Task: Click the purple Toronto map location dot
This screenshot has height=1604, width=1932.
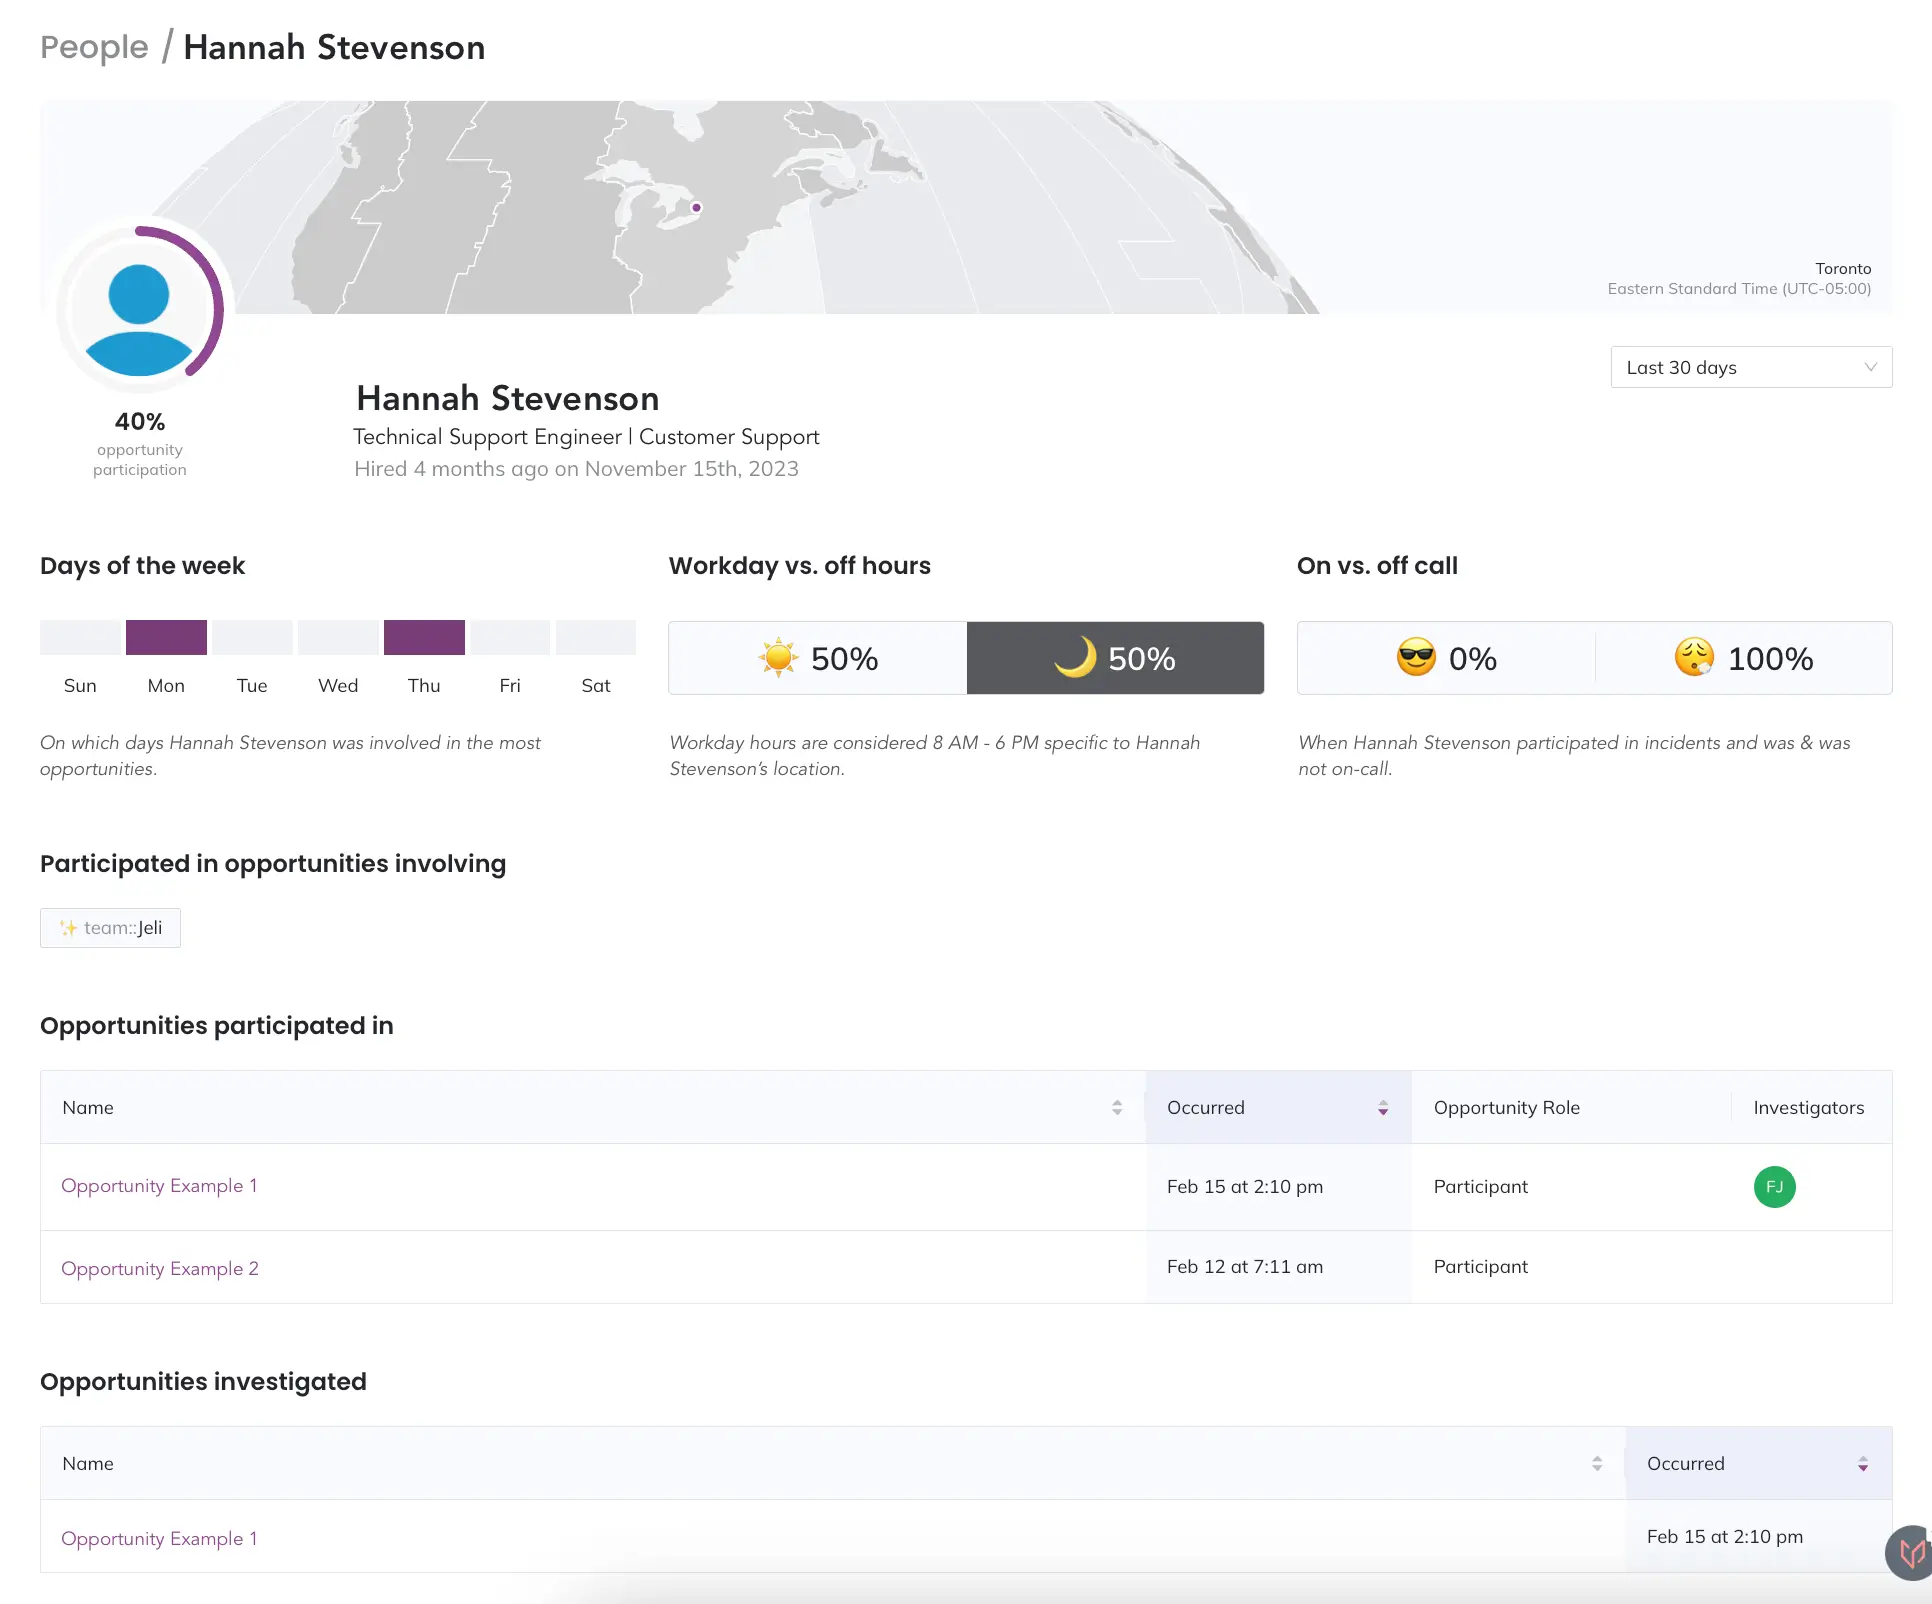Action: [696, 208]
